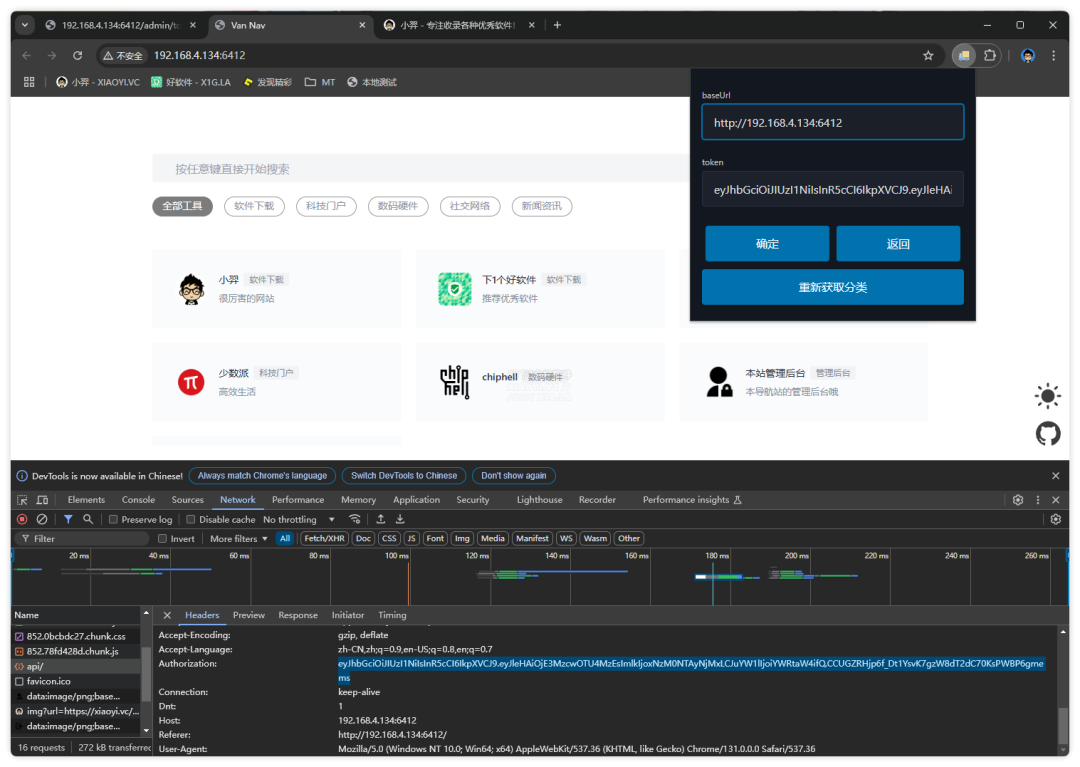This screenshot has width=1080, height=767.
Task: Open the Chrome tab search dropdown arrow
Action: (25, 25)
